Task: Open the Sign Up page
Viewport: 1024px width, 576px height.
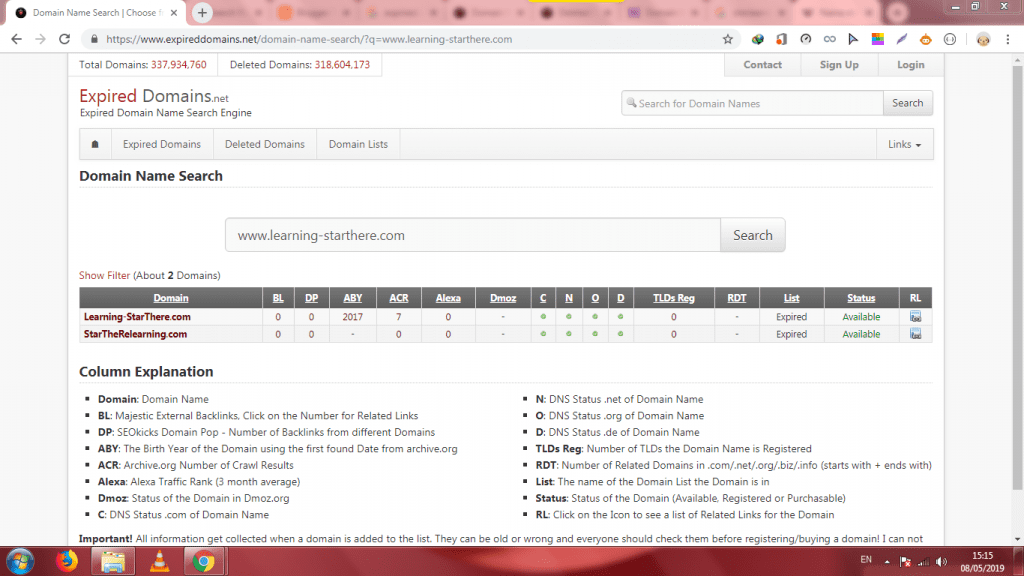Action: click(x=839, y=65)
